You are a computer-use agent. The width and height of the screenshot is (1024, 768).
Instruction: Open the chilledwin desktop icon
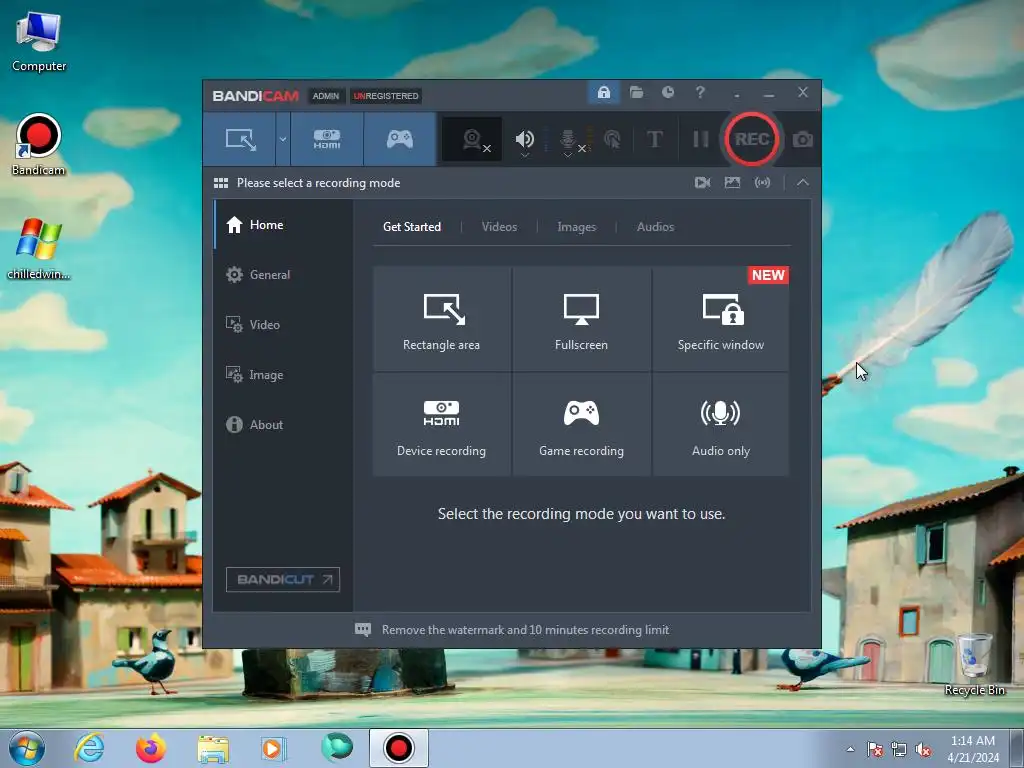point(39,249)
